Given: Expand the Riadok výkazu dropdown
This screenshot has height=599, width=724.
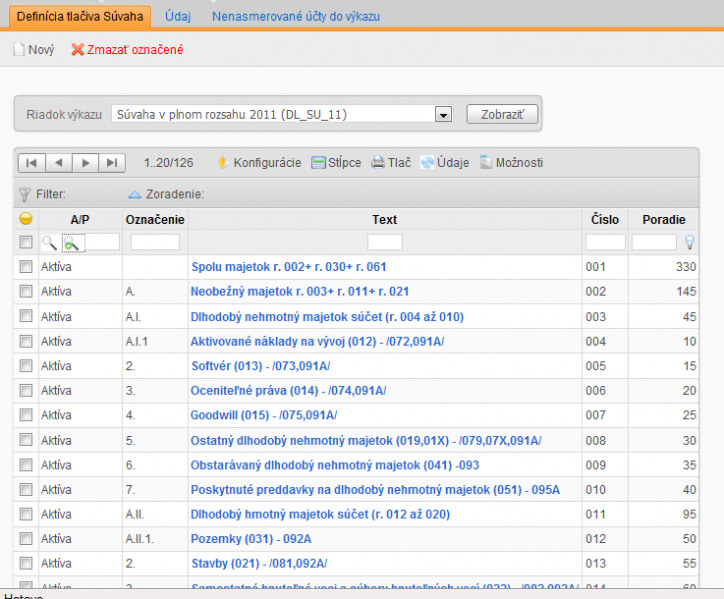Looking at the screenshot, I should pos(443,114).
